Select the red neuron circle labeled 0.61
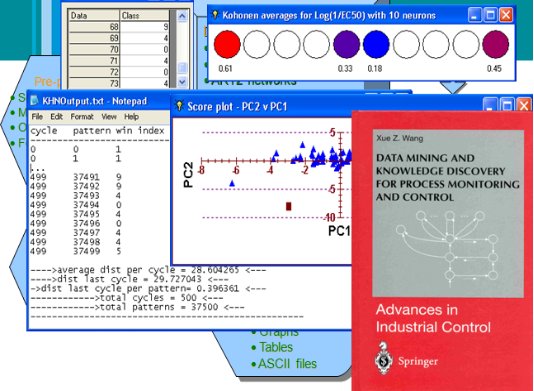 [227, 44]
